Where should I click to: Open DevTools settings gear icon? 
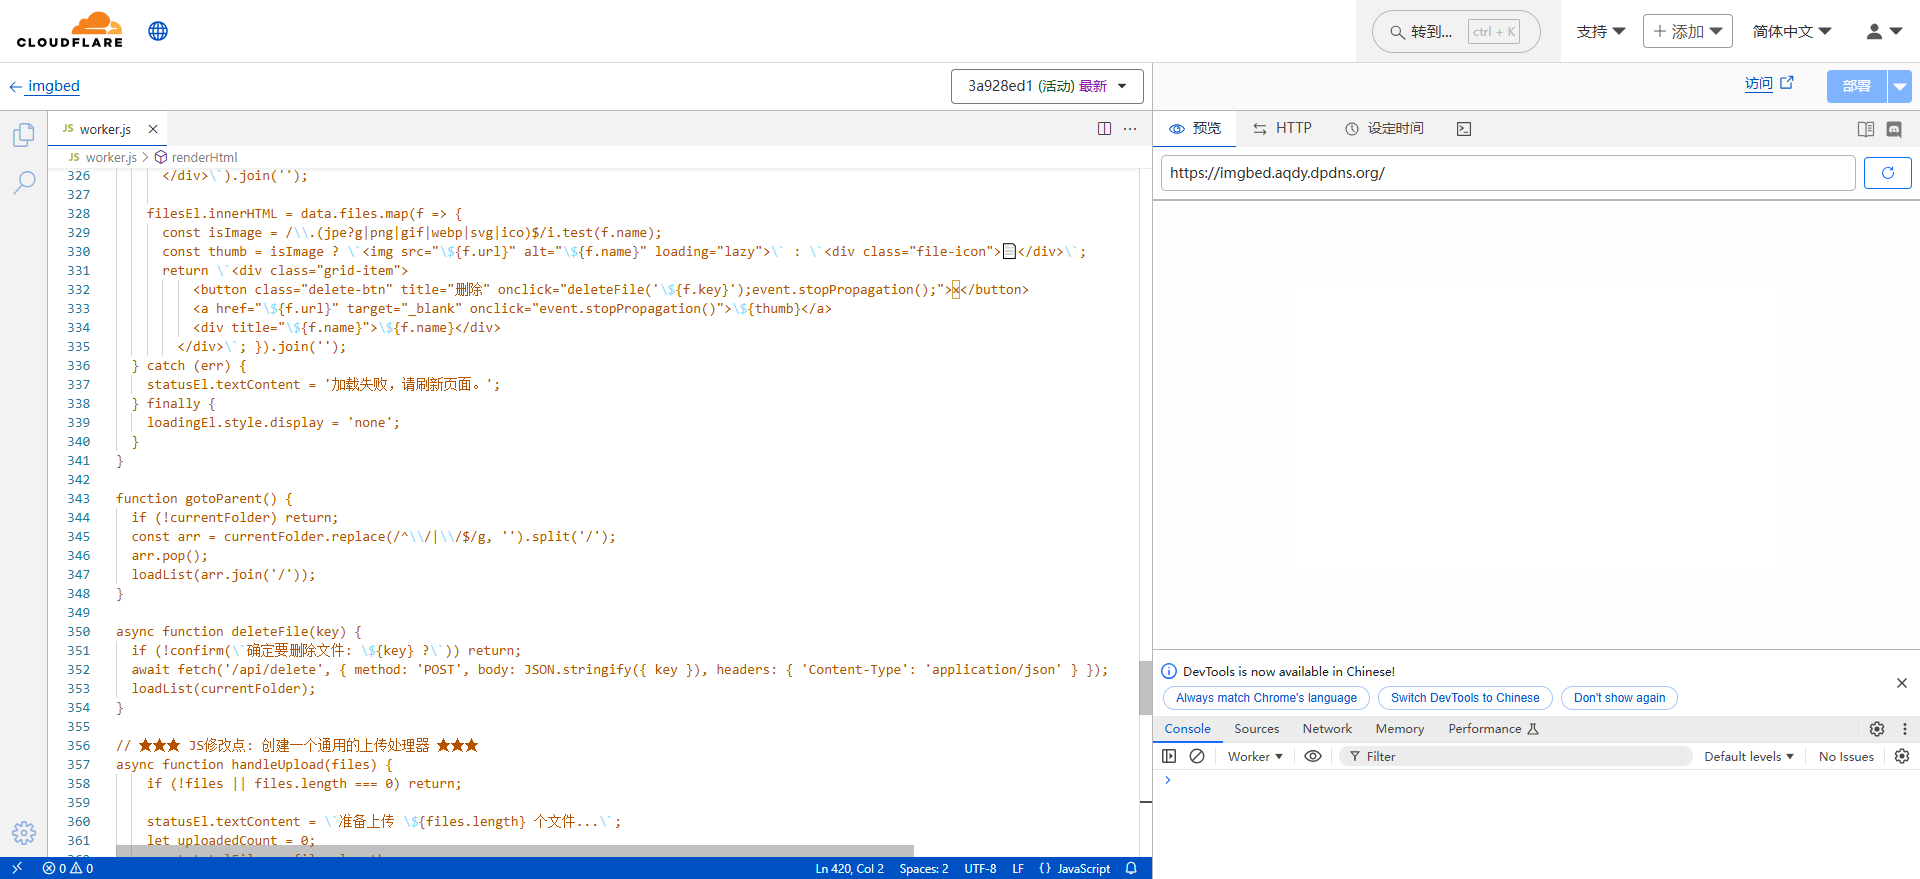(x=1876, y=729)
